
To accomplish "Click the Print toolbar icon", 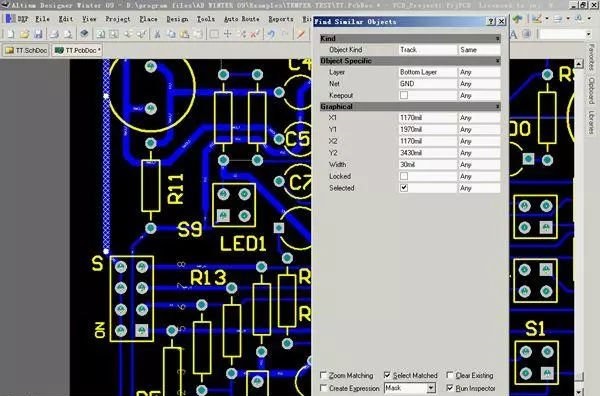I will 54,34.
